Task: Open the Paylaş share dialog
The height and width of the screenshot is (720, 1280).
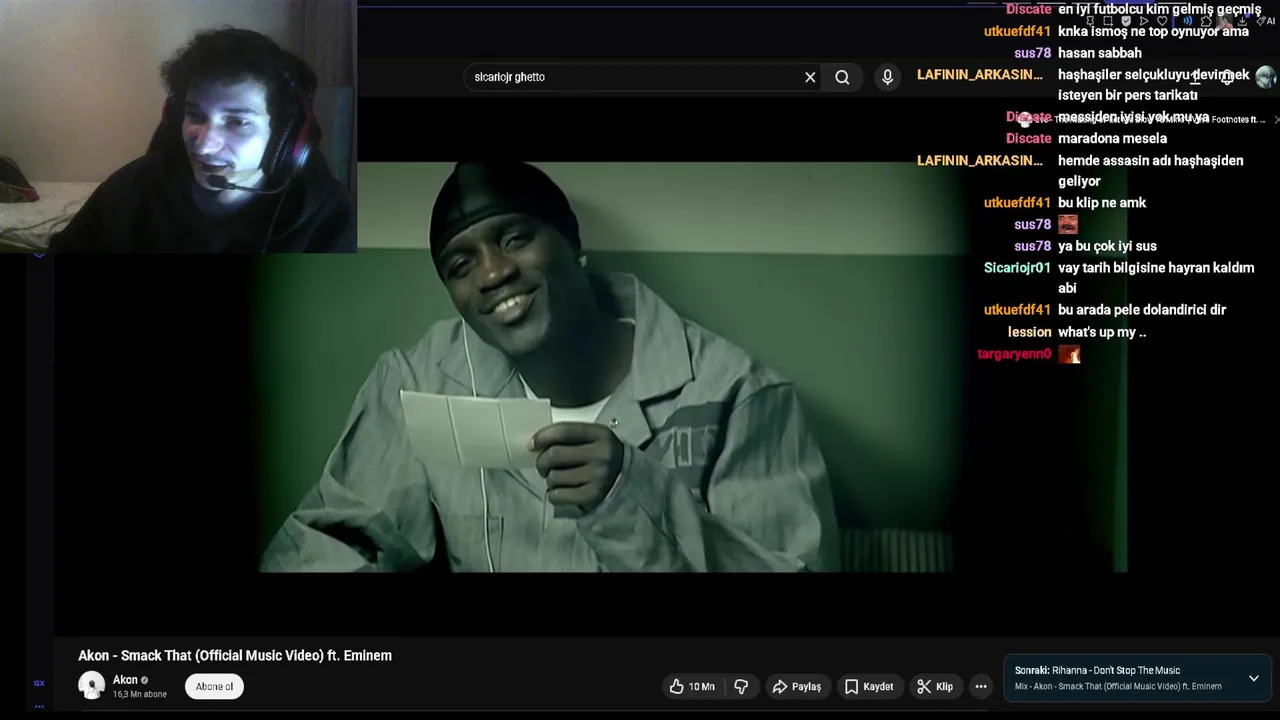Action: click(797, 686)
